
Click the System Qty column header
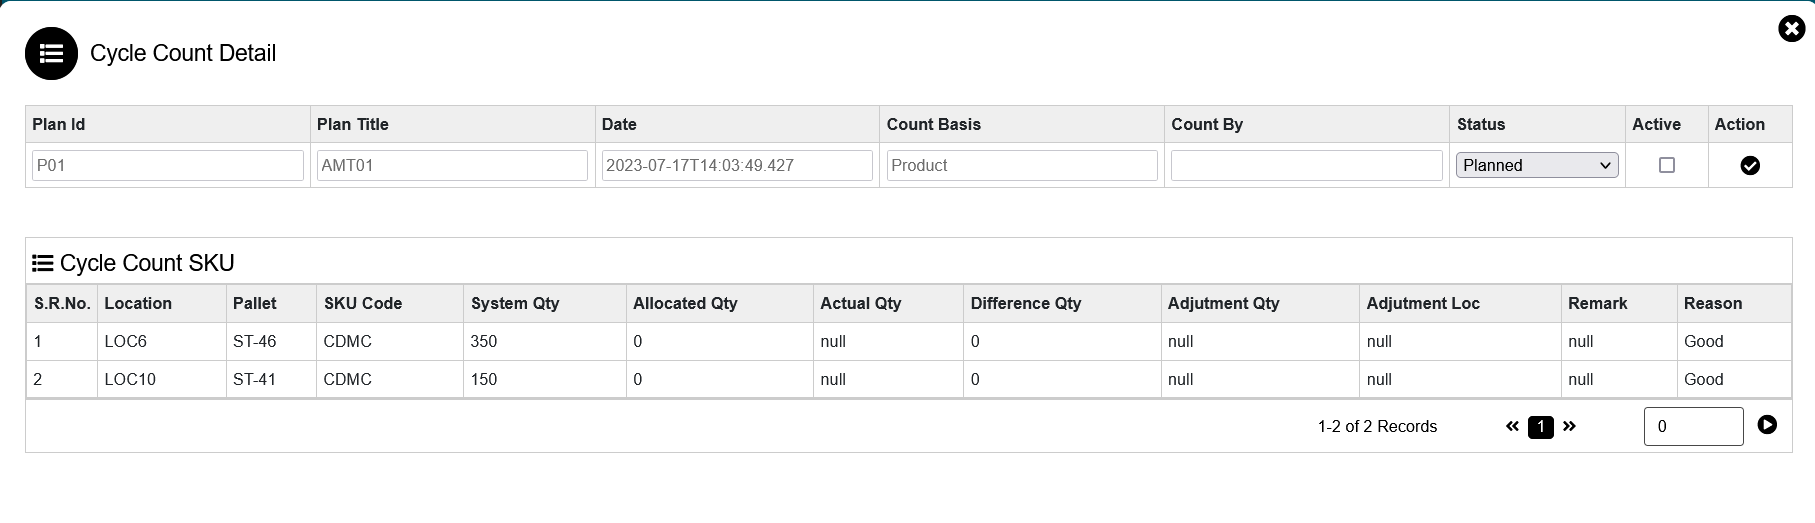click(515, 303)
